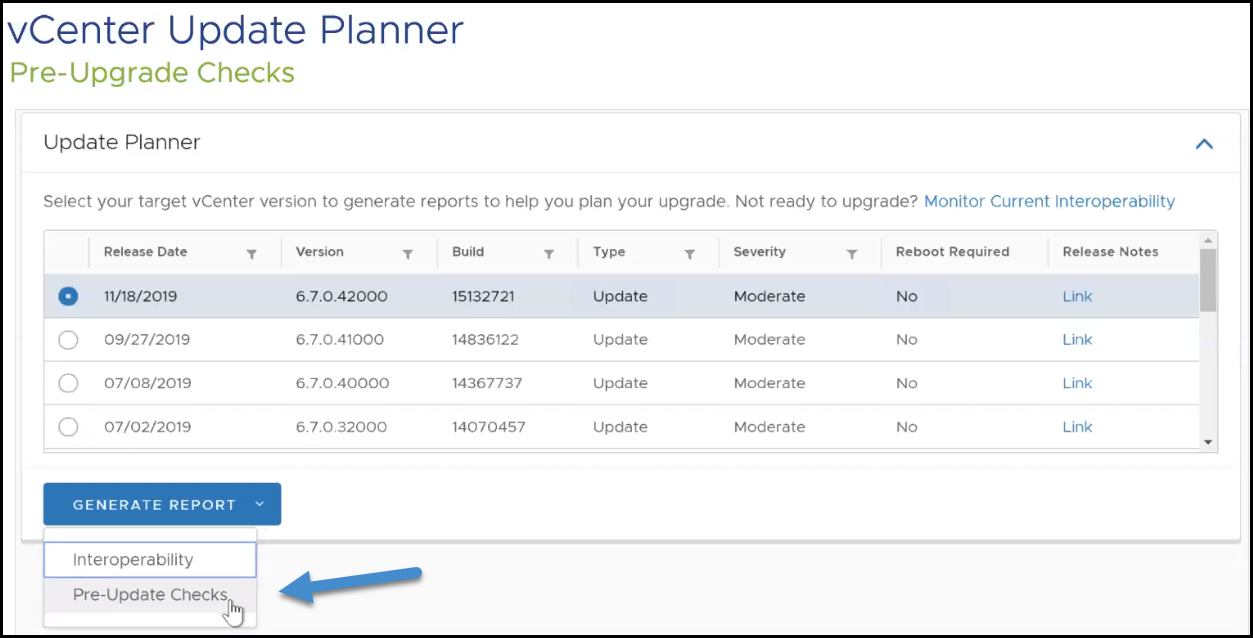Select the 09/27/2019 release radio button
This screenshot has height=638, width=1253.
(x=68, y=340)
